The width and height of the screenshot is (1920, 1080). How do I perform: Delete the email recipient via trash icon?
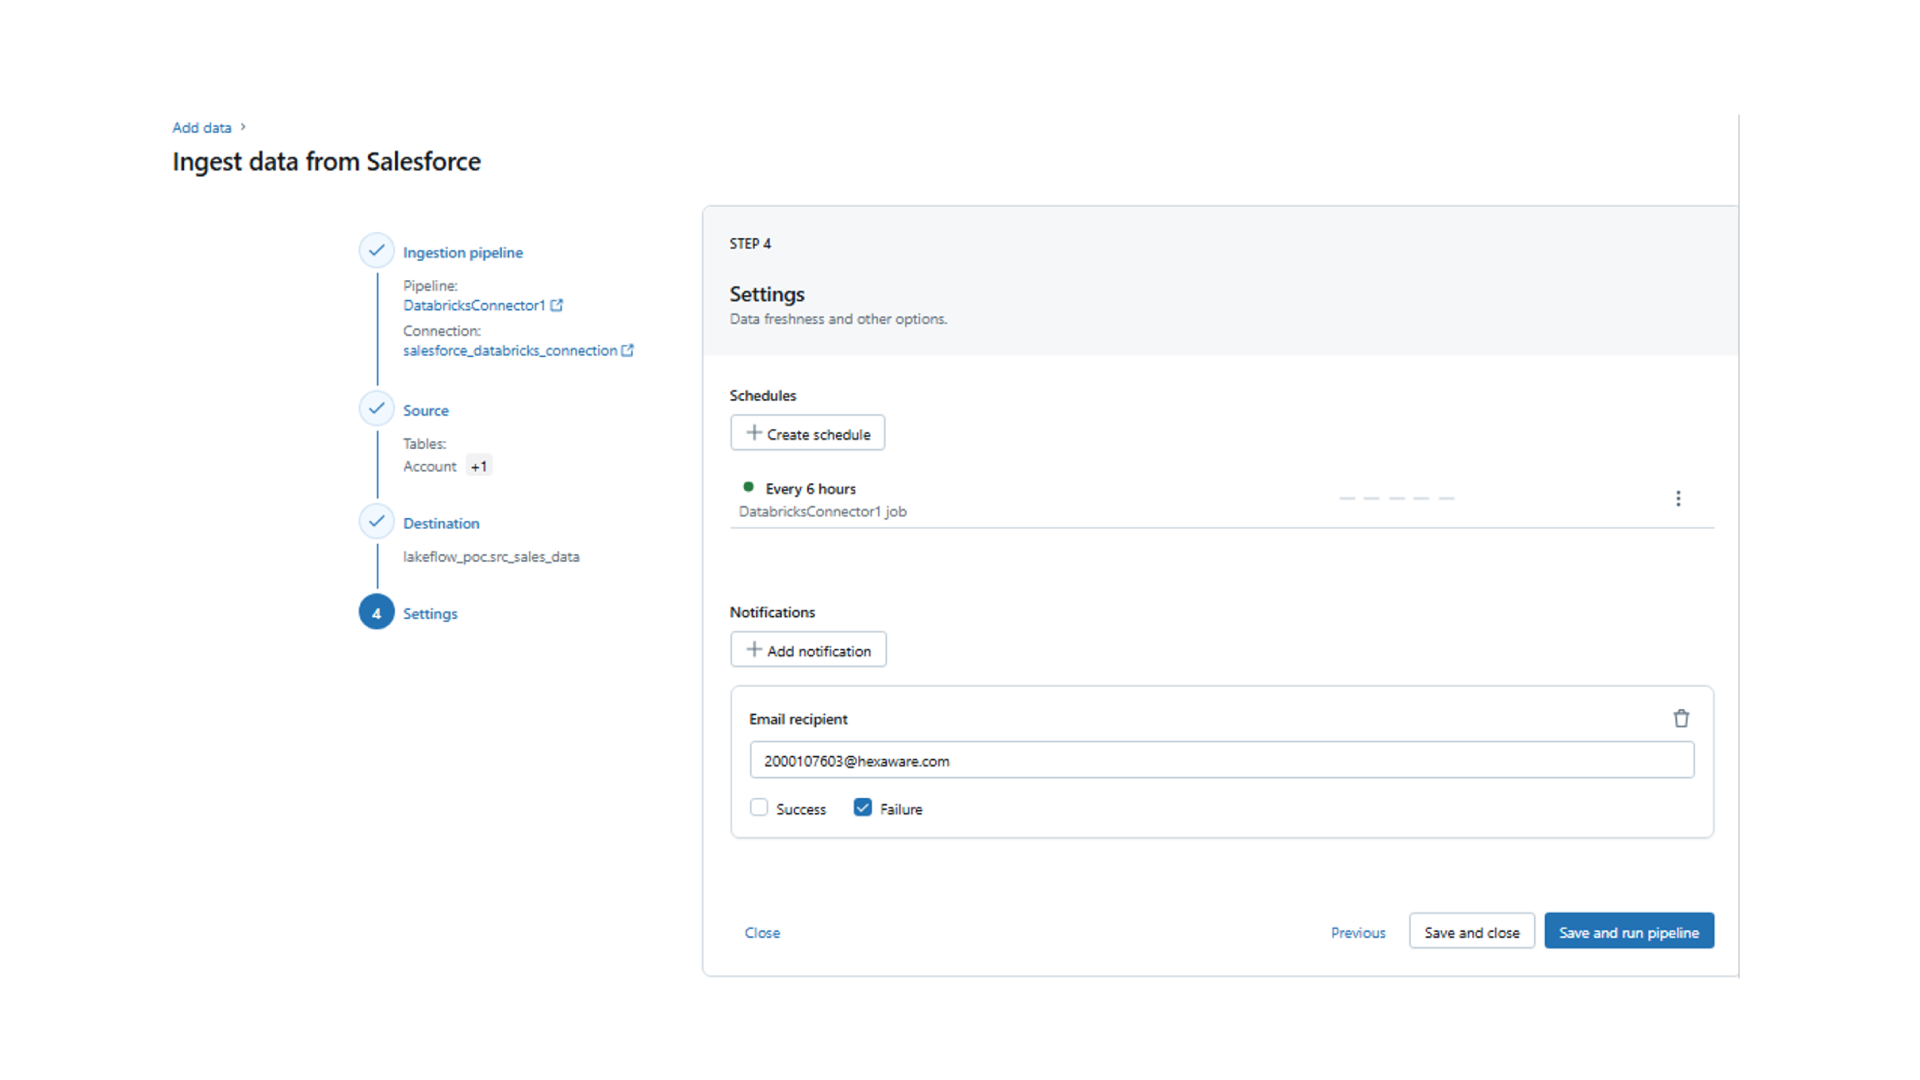coord(1681,718)
